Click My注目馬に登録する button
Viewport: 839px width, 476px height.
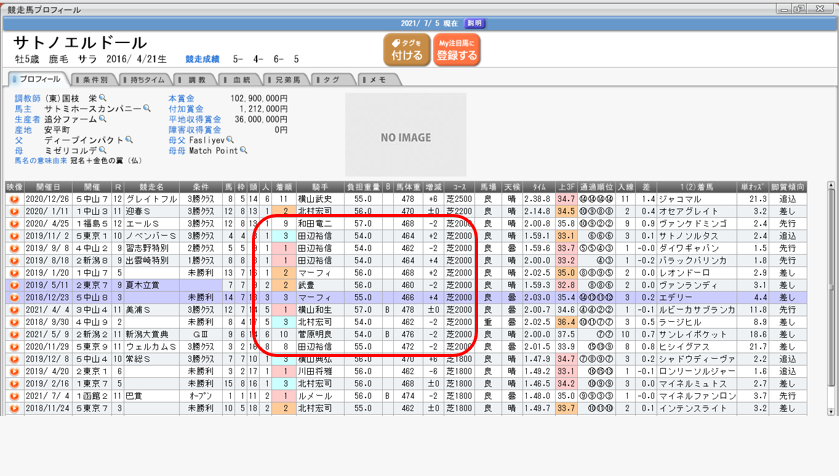tap(457, 50)
